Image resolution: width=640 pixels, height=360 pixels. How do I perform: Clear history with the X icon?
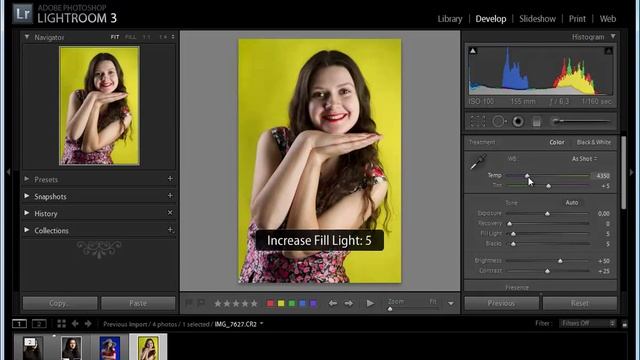(x=170, y=213)
